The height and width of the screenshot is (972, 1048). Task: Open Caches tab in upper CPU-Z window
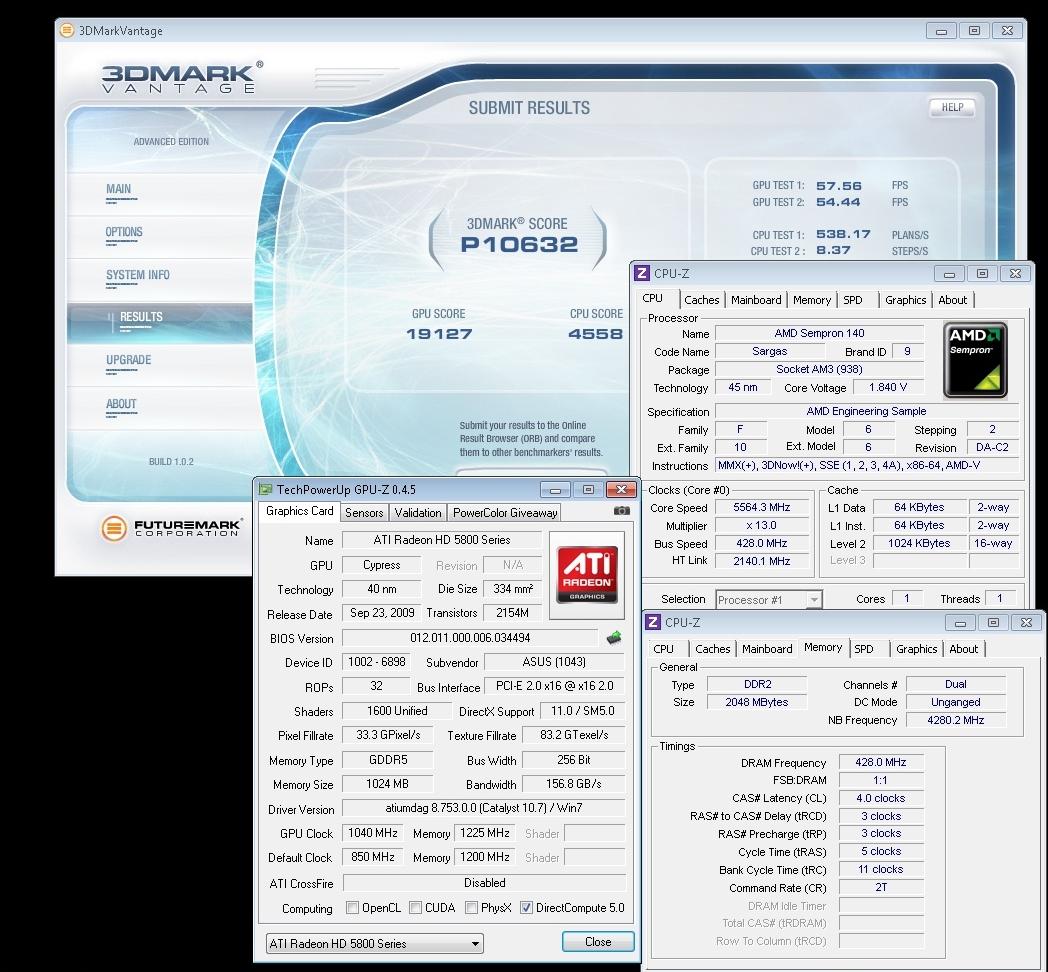[701, 300]
